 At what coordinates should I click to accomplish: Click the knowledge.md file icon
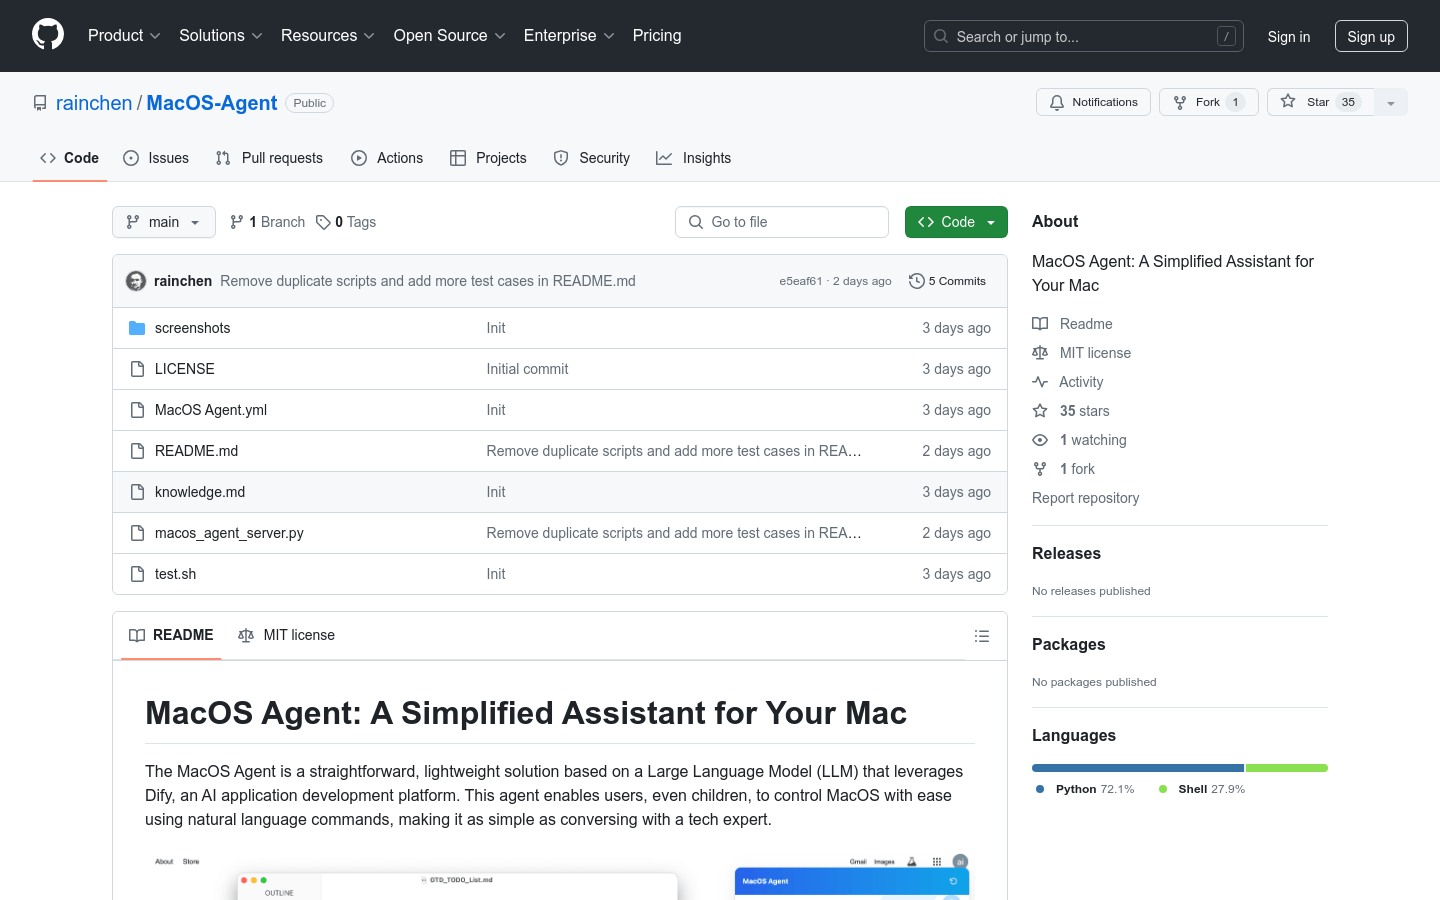137,492
